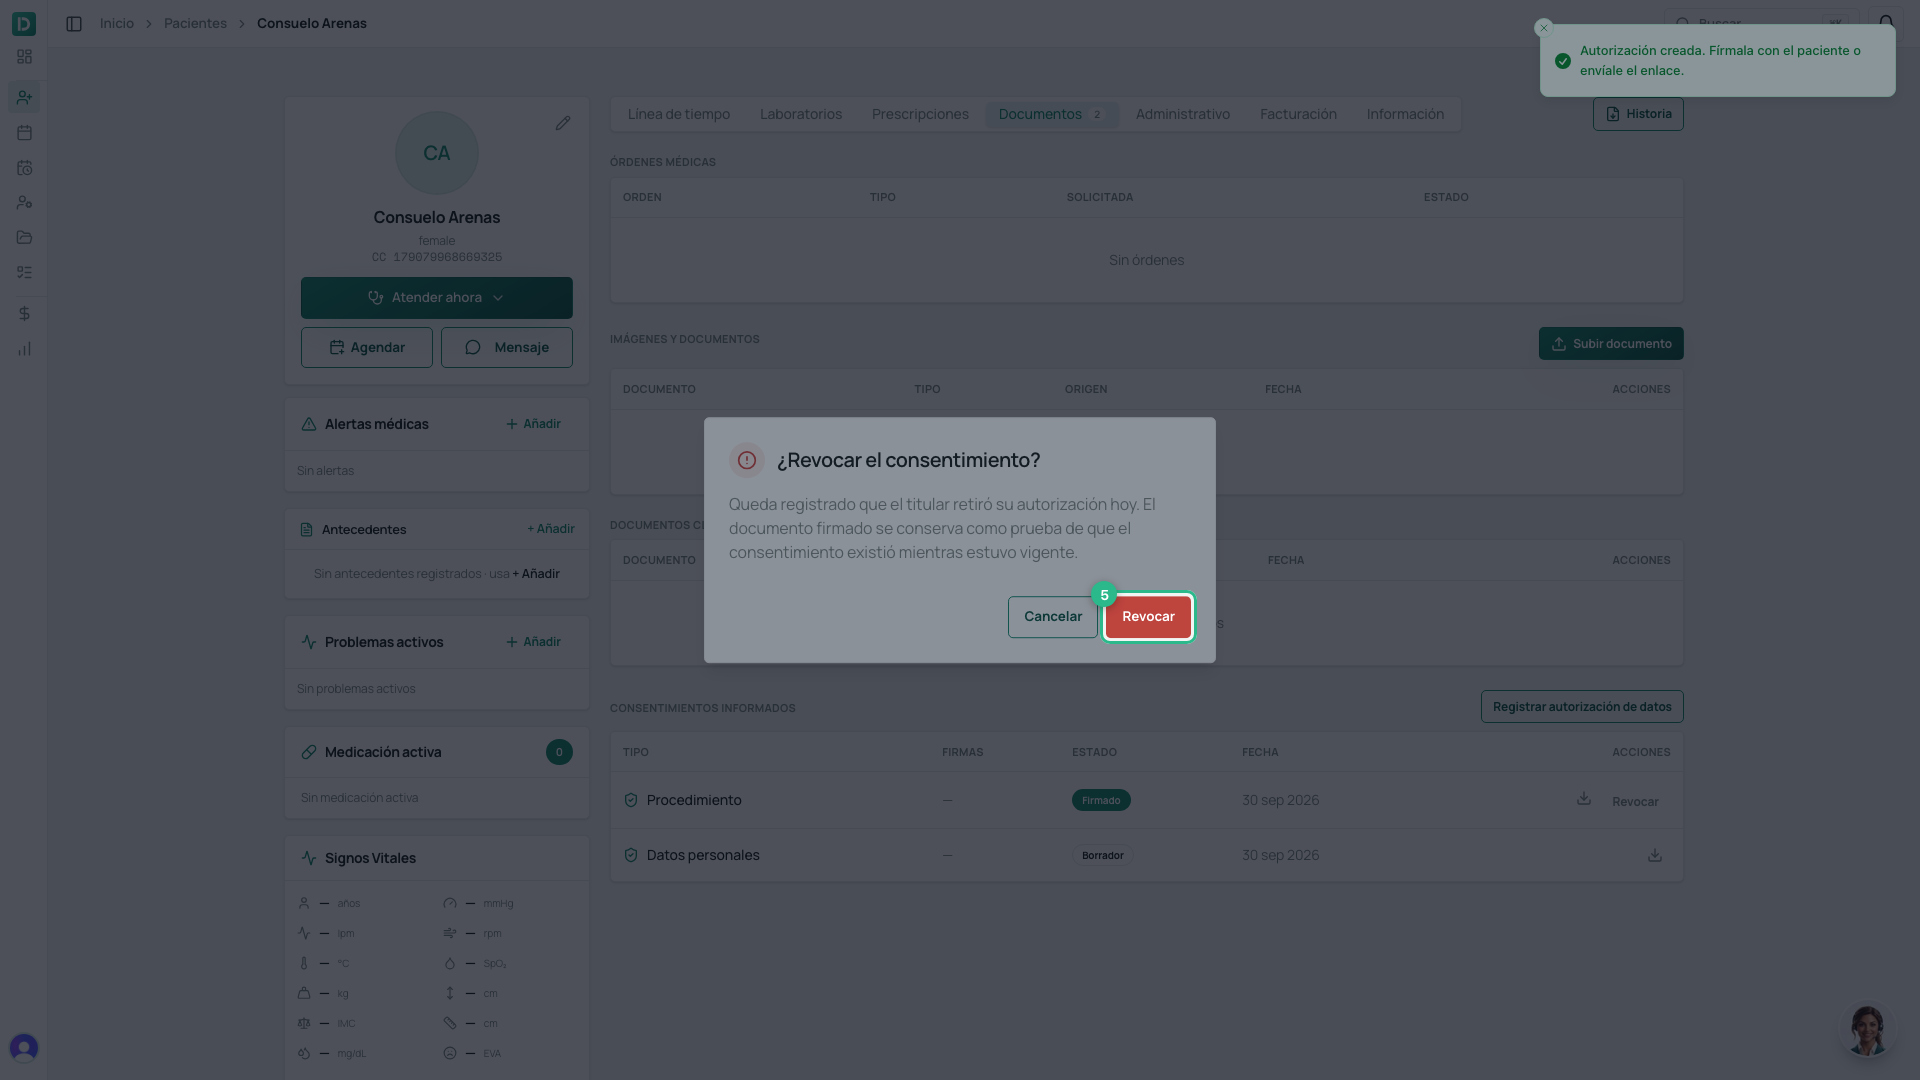Switch to Laboratorios tab
The image size is (1920, 1080).
pos(801,114)
